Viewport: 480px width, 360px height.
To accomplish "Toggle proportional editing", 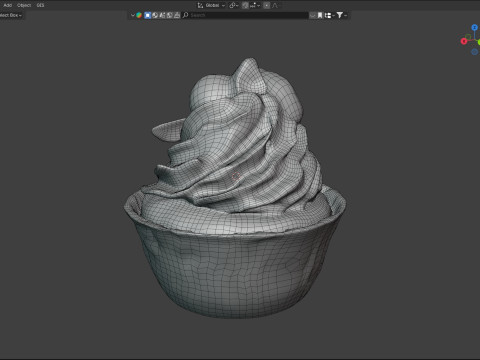I will click(267, 5).
